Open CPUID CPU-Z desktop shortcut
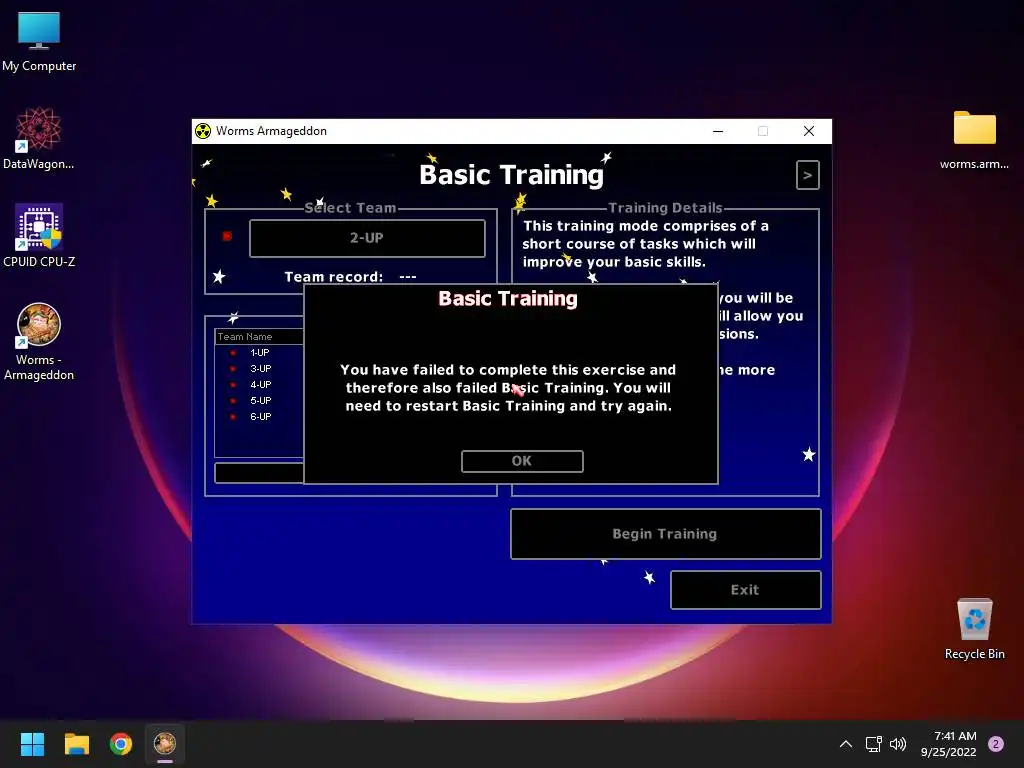Image resolution: width=1024 pixels, height=768 pixels. 39,236
